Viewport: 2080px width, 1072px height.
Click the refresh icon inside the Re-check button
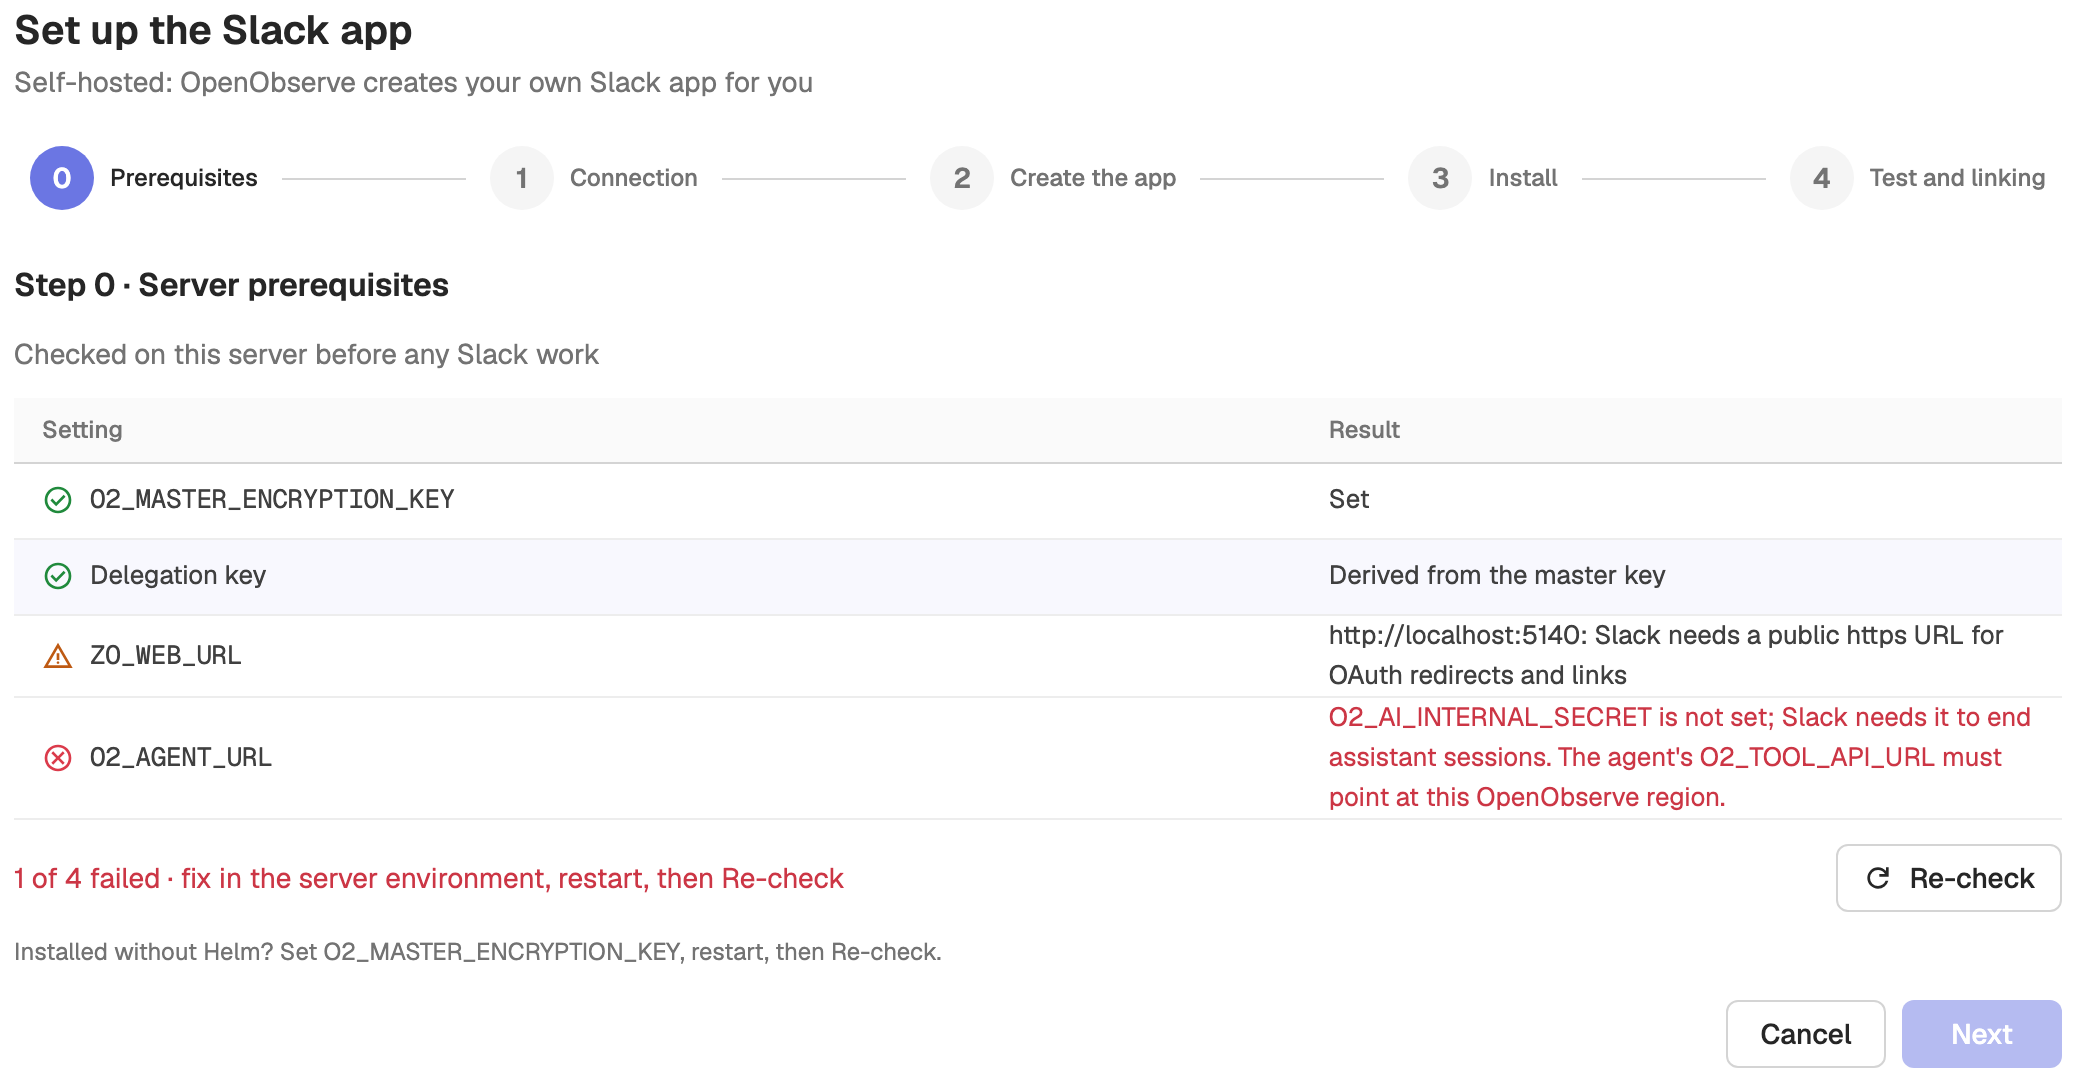pyautogui.click(x=1878, y=878)
